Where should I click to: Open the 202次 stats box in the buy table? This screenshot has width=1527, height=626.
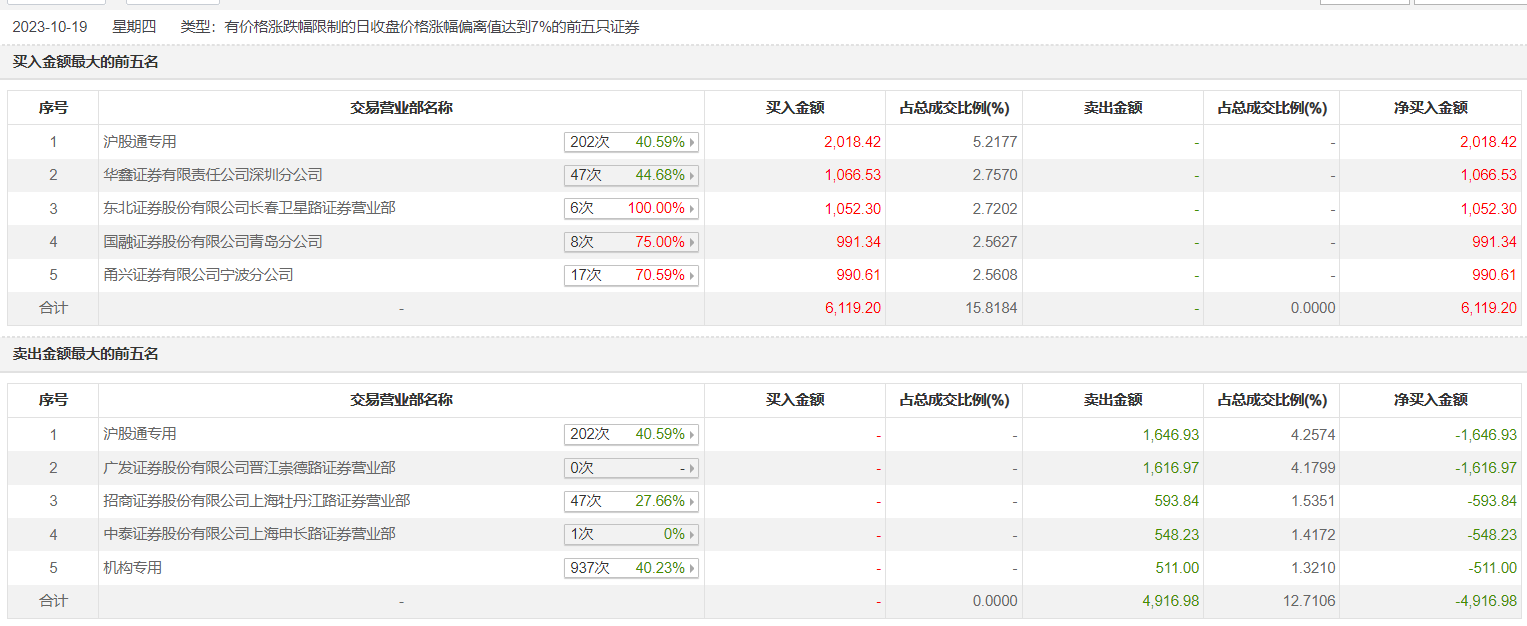point(630,142)
